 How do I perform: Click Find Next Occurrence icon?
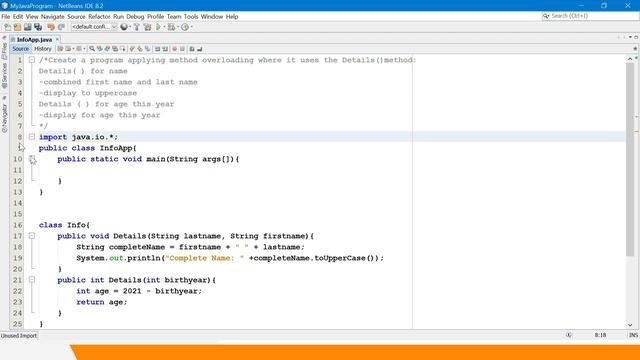tap(107, 49)
